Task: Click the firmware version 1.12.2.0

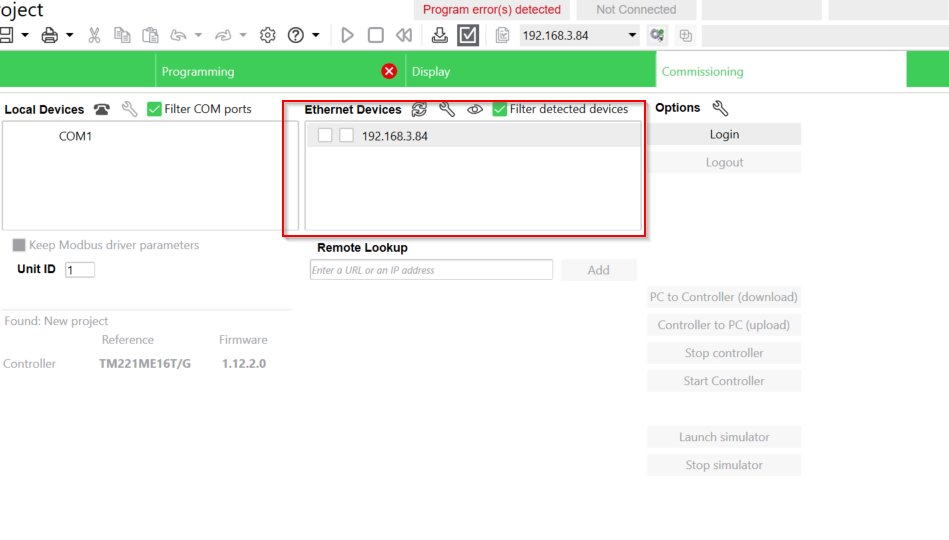Action: pos(244,364)
